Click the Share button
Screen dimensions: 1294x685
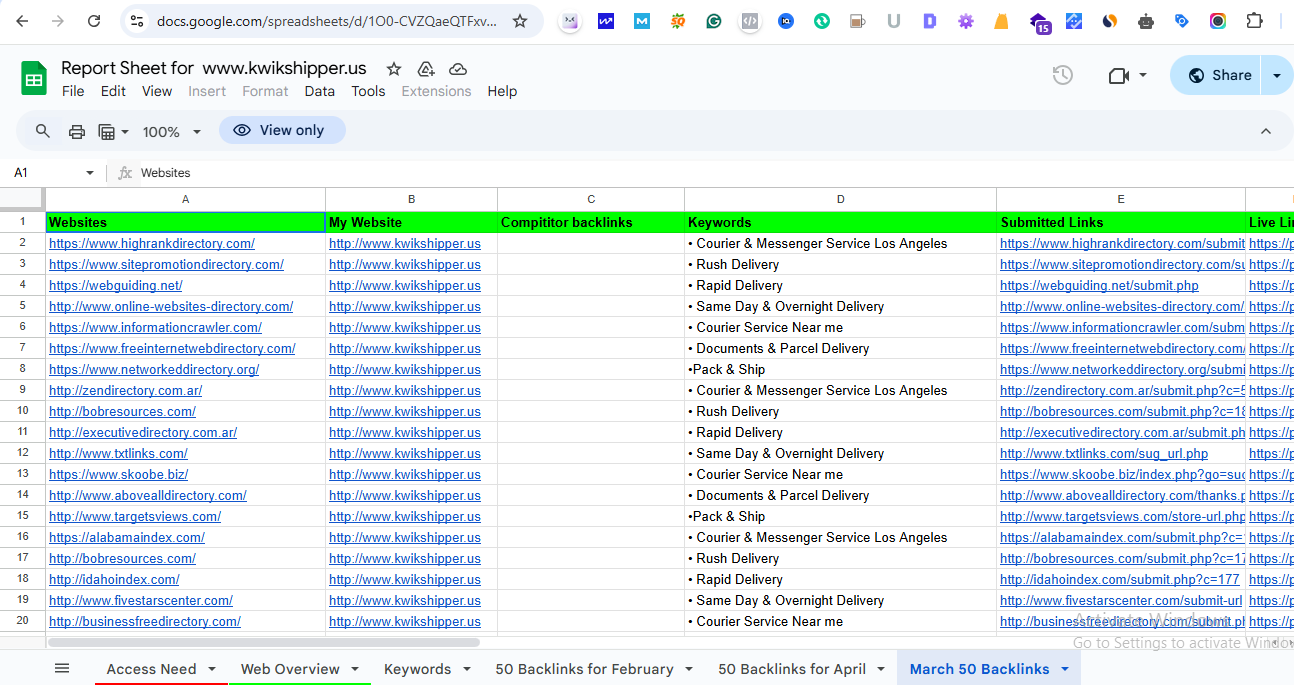pyautogui.click(x=1218, y=75)
